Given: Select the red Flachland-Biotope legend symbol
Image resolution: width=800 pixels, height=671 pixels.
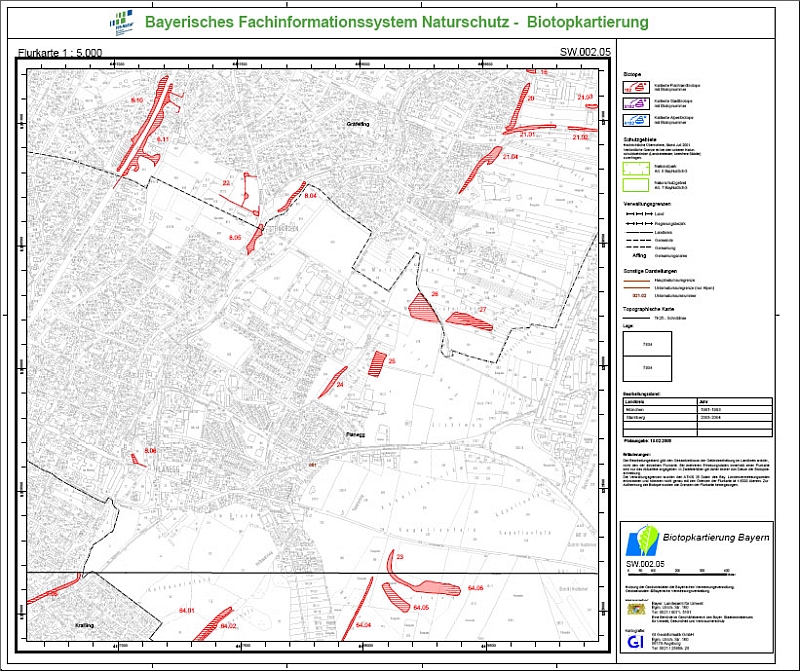Looking at the screenshot, I should pyautogui.click(x=637, y=86).
